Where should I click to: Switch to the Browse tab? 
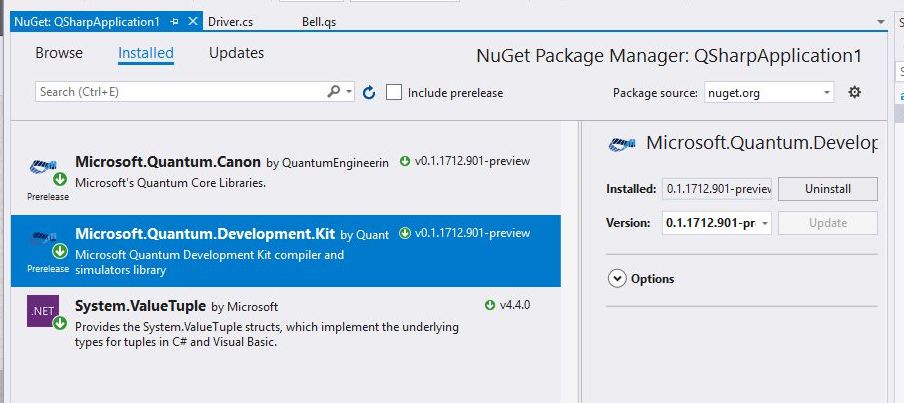[x=59, y=53]
